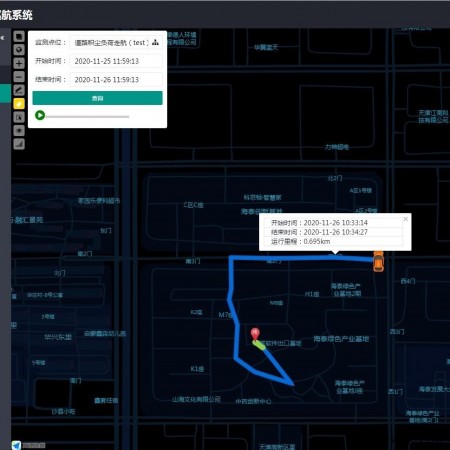450x450 pixels.
Task: Select the measure/ruler tool icon
Action: 19,90
